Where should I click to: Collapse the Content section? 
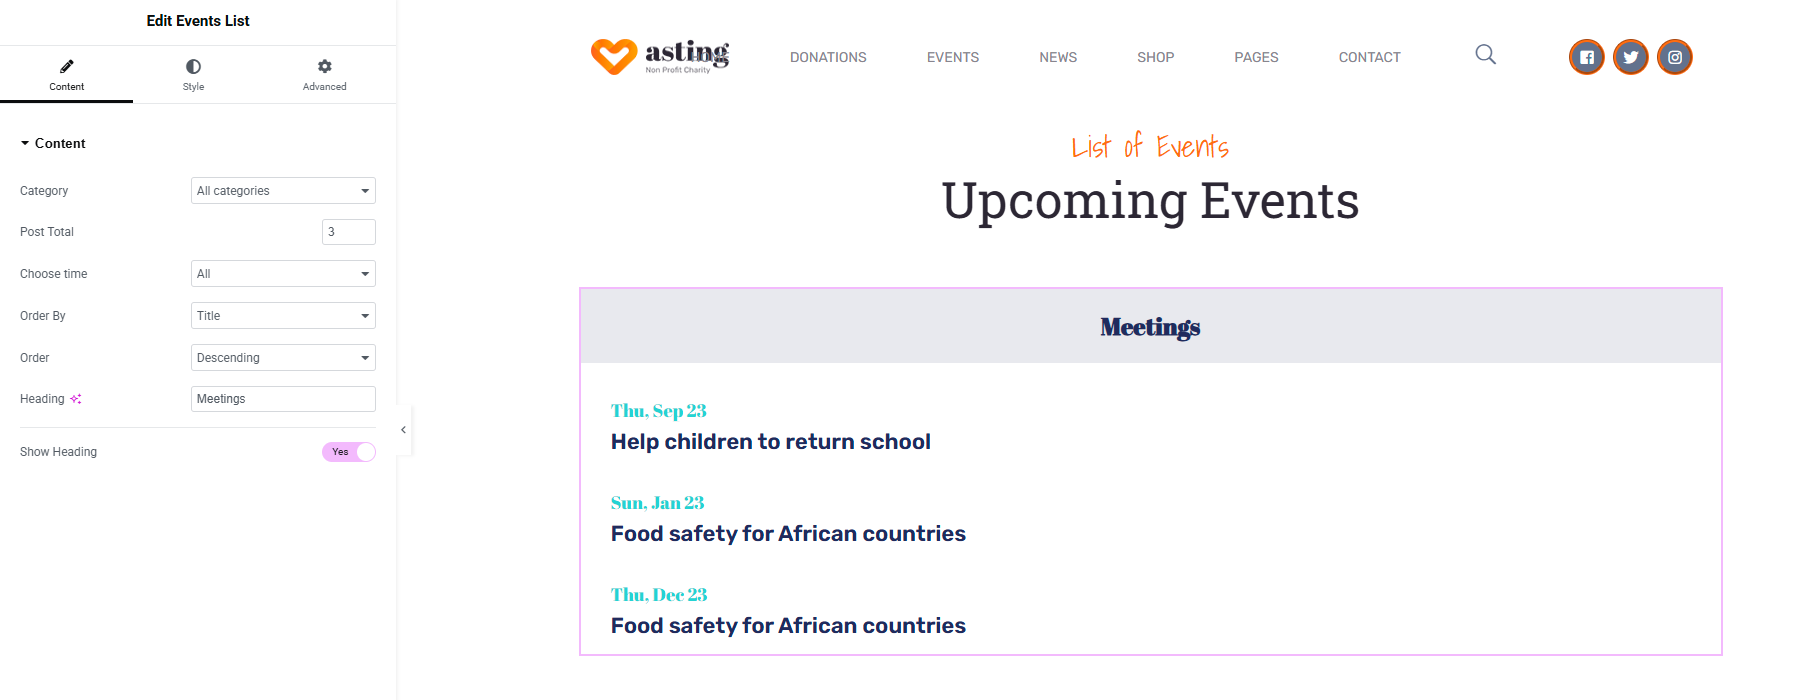click(x=53, y=143)
